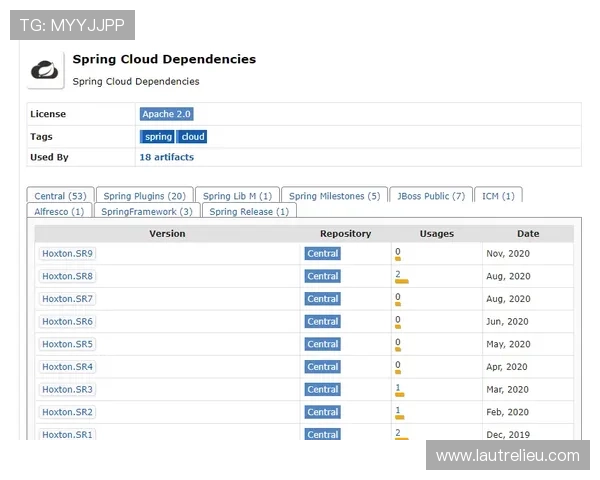The width and height of the screenshot is (600, 480).
Task: Click the Spring Cloud Dependencies logo icon
Action: (45, 70)
